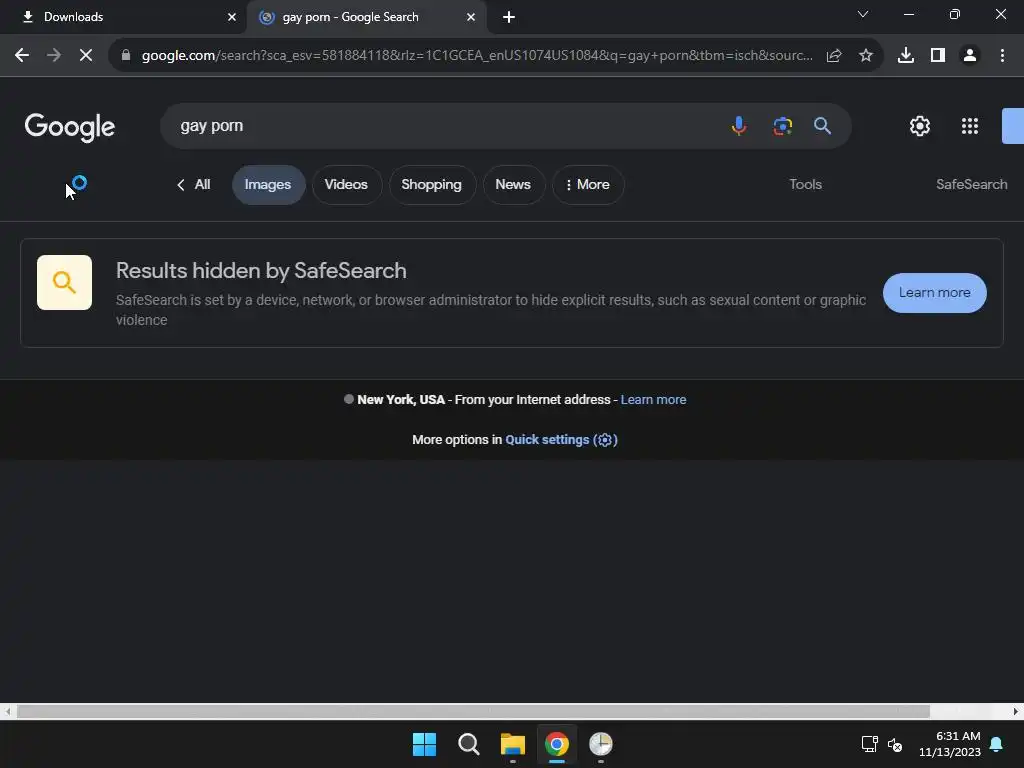Click the magnifier search button
Screen dimensions: 1024x768
pyautogui.click(x=822, y=125)
